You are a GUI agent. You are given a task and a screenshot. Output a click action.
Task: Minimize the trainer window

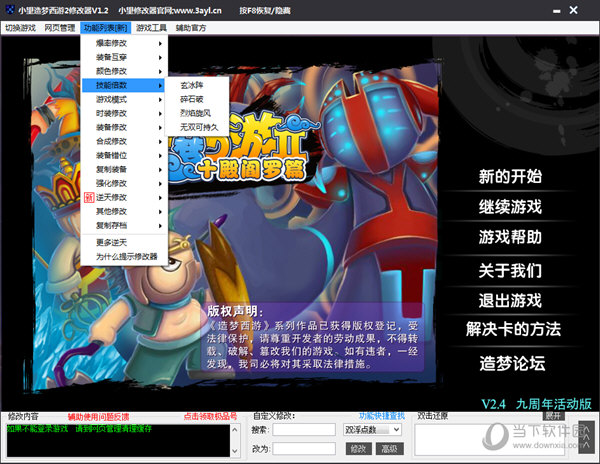[556, 11]
